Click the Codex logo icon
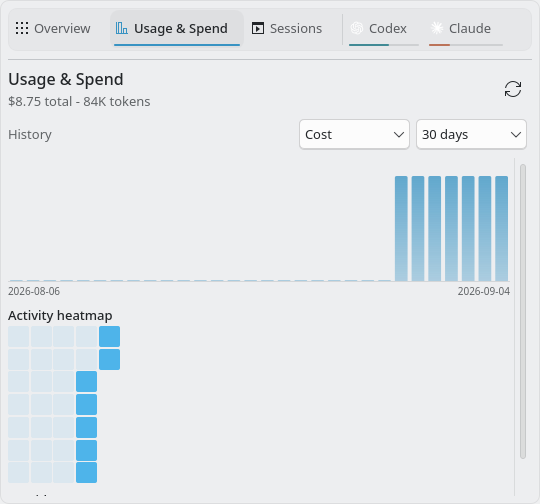The image size is (540, 504). (357, 28)
